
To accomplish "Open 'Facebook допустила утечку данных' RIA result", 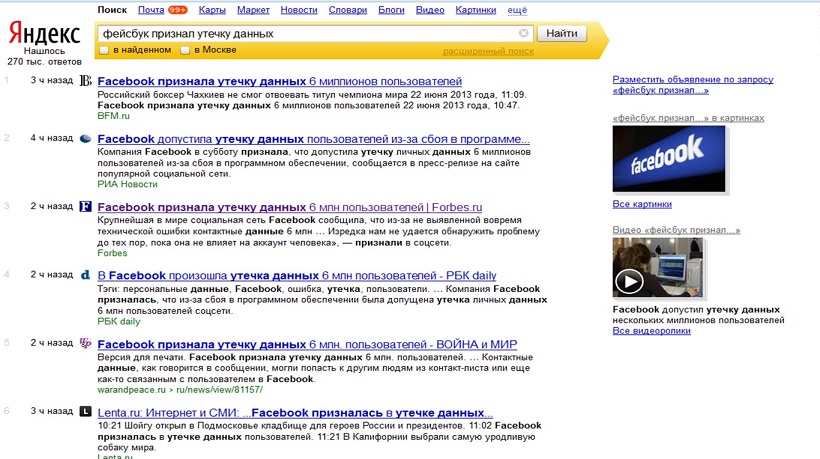I will 314,139.
